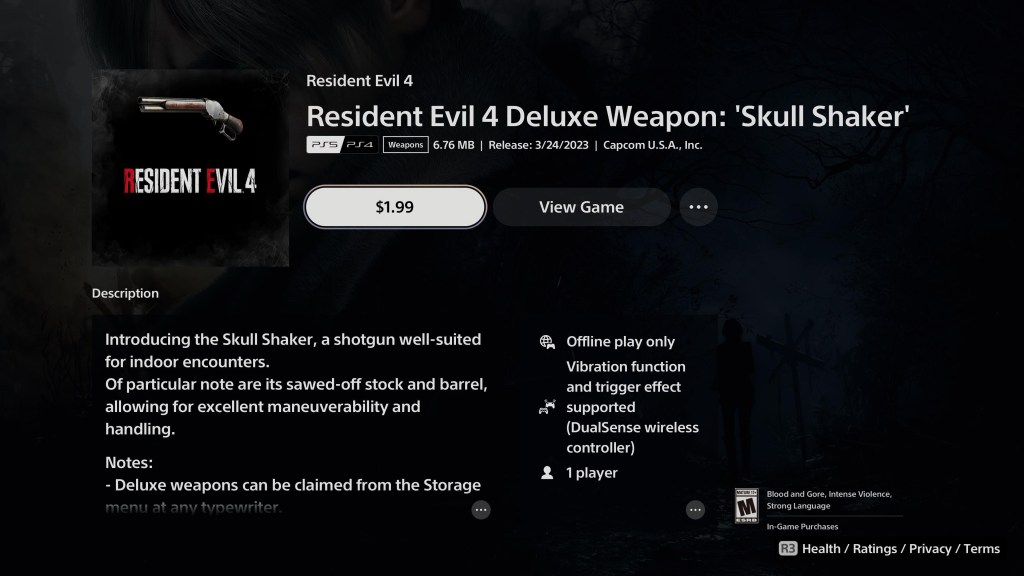Click the In-Game Purchases notice
This screenshot has height=576, width=1024.
803,526
